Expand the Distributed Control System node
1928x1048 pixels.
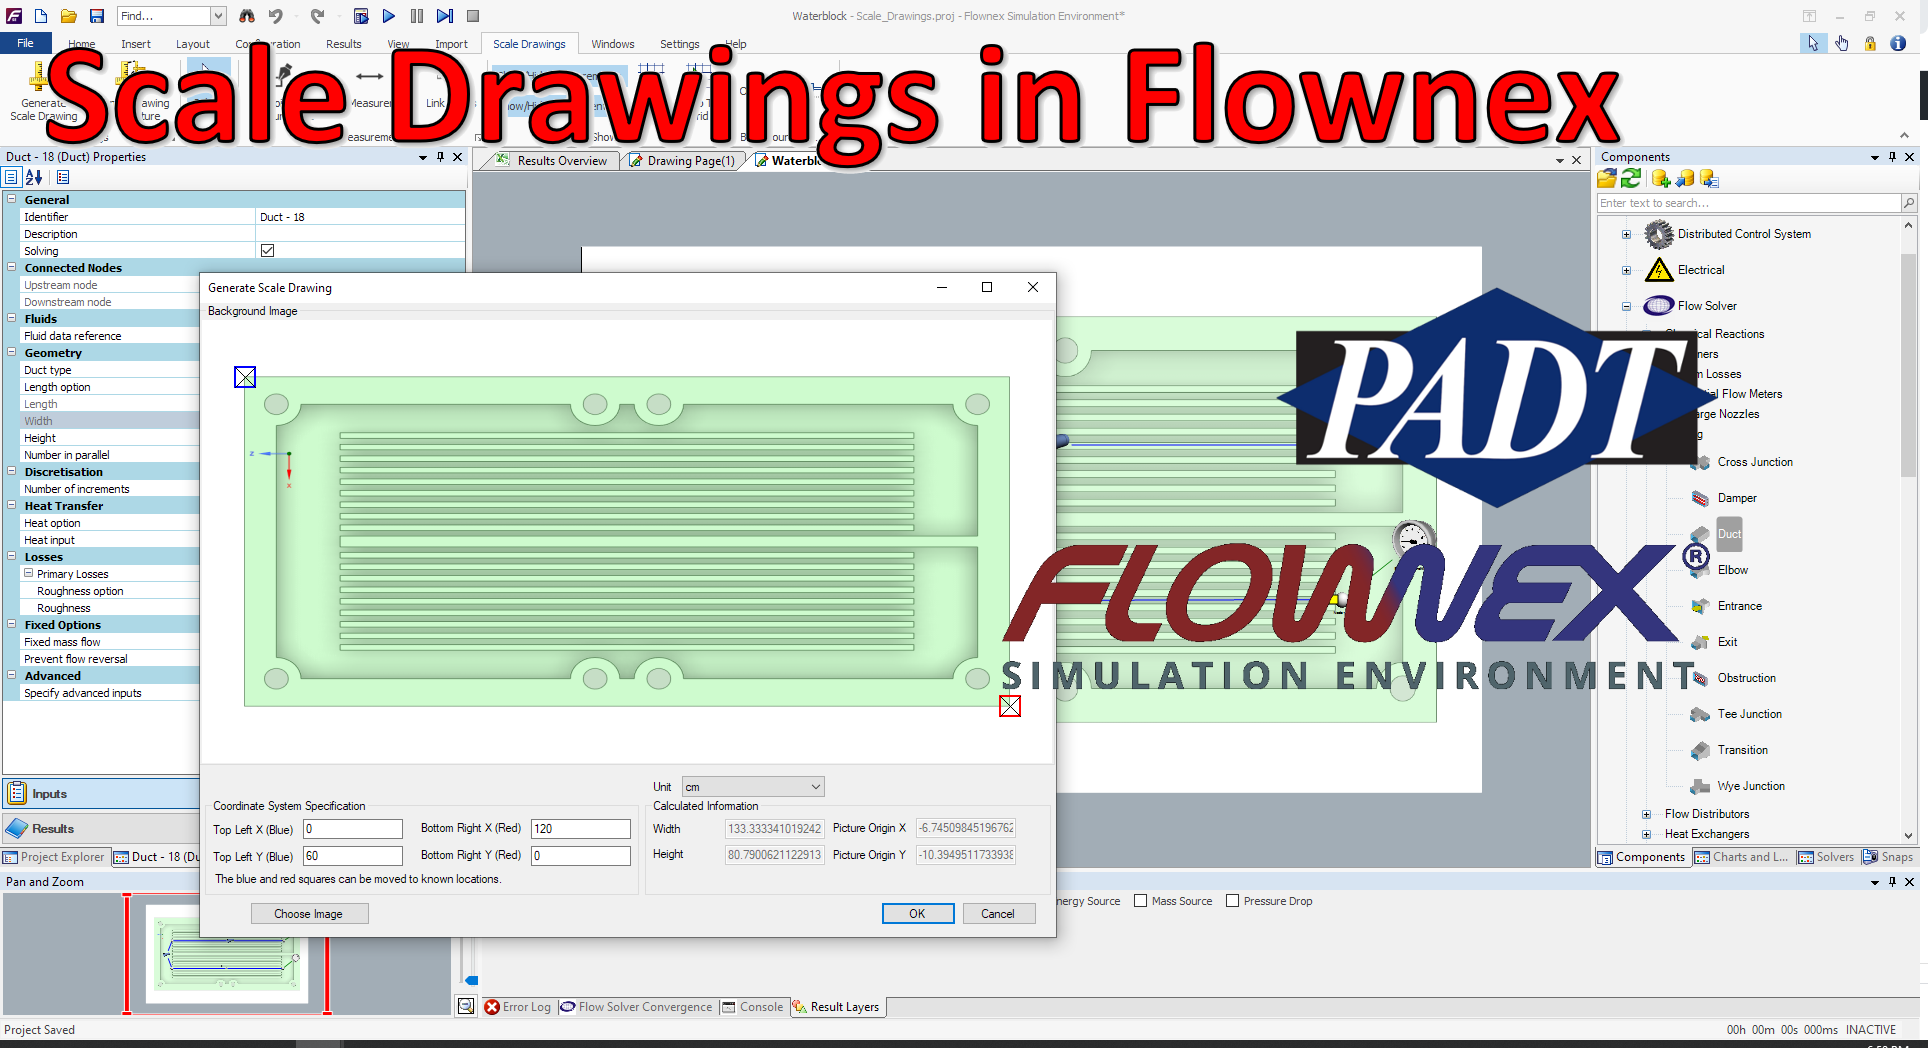1626,235
